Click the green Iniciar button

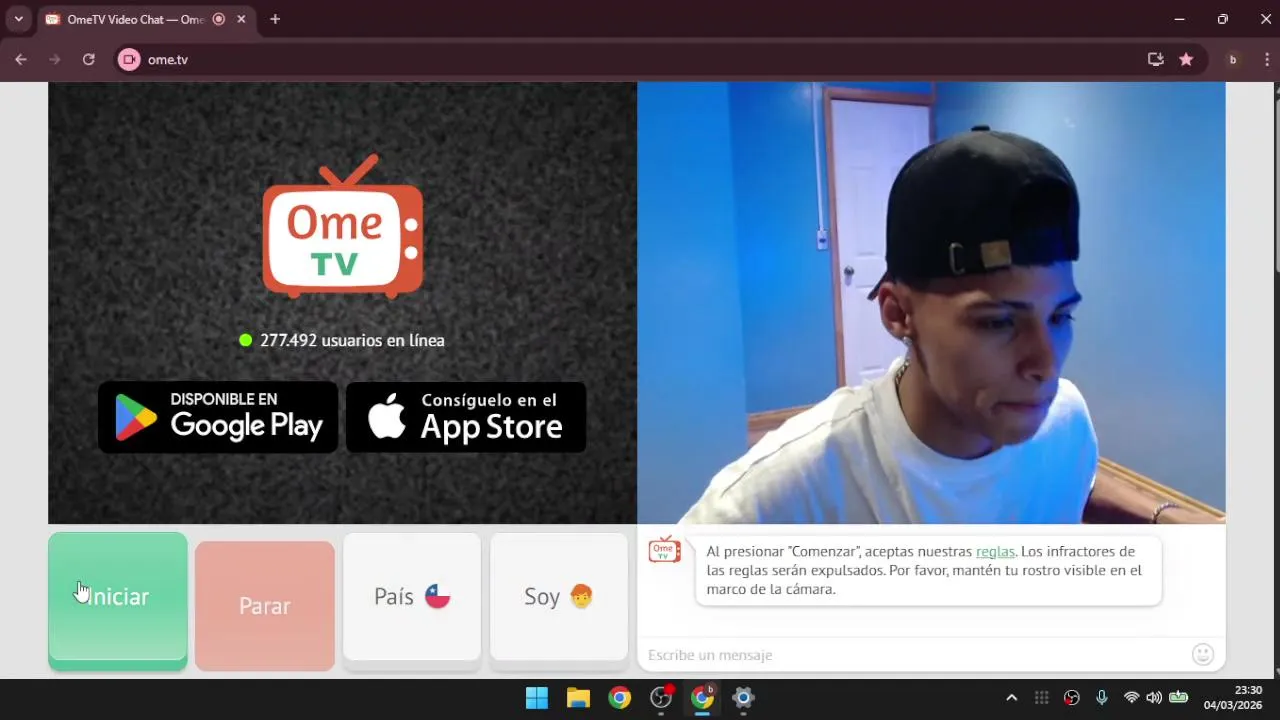pos(118,600)
